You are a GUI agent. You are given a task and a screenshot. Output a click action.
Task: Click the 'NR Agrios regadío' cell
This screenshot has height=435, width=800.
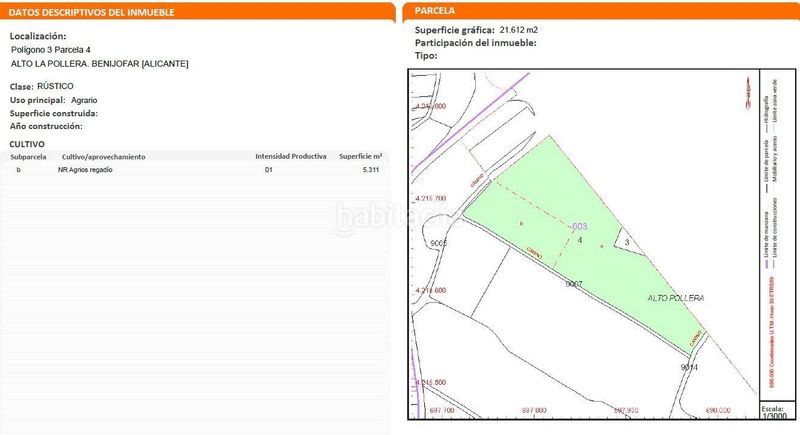pyautogui.click(x=85, y=170)
